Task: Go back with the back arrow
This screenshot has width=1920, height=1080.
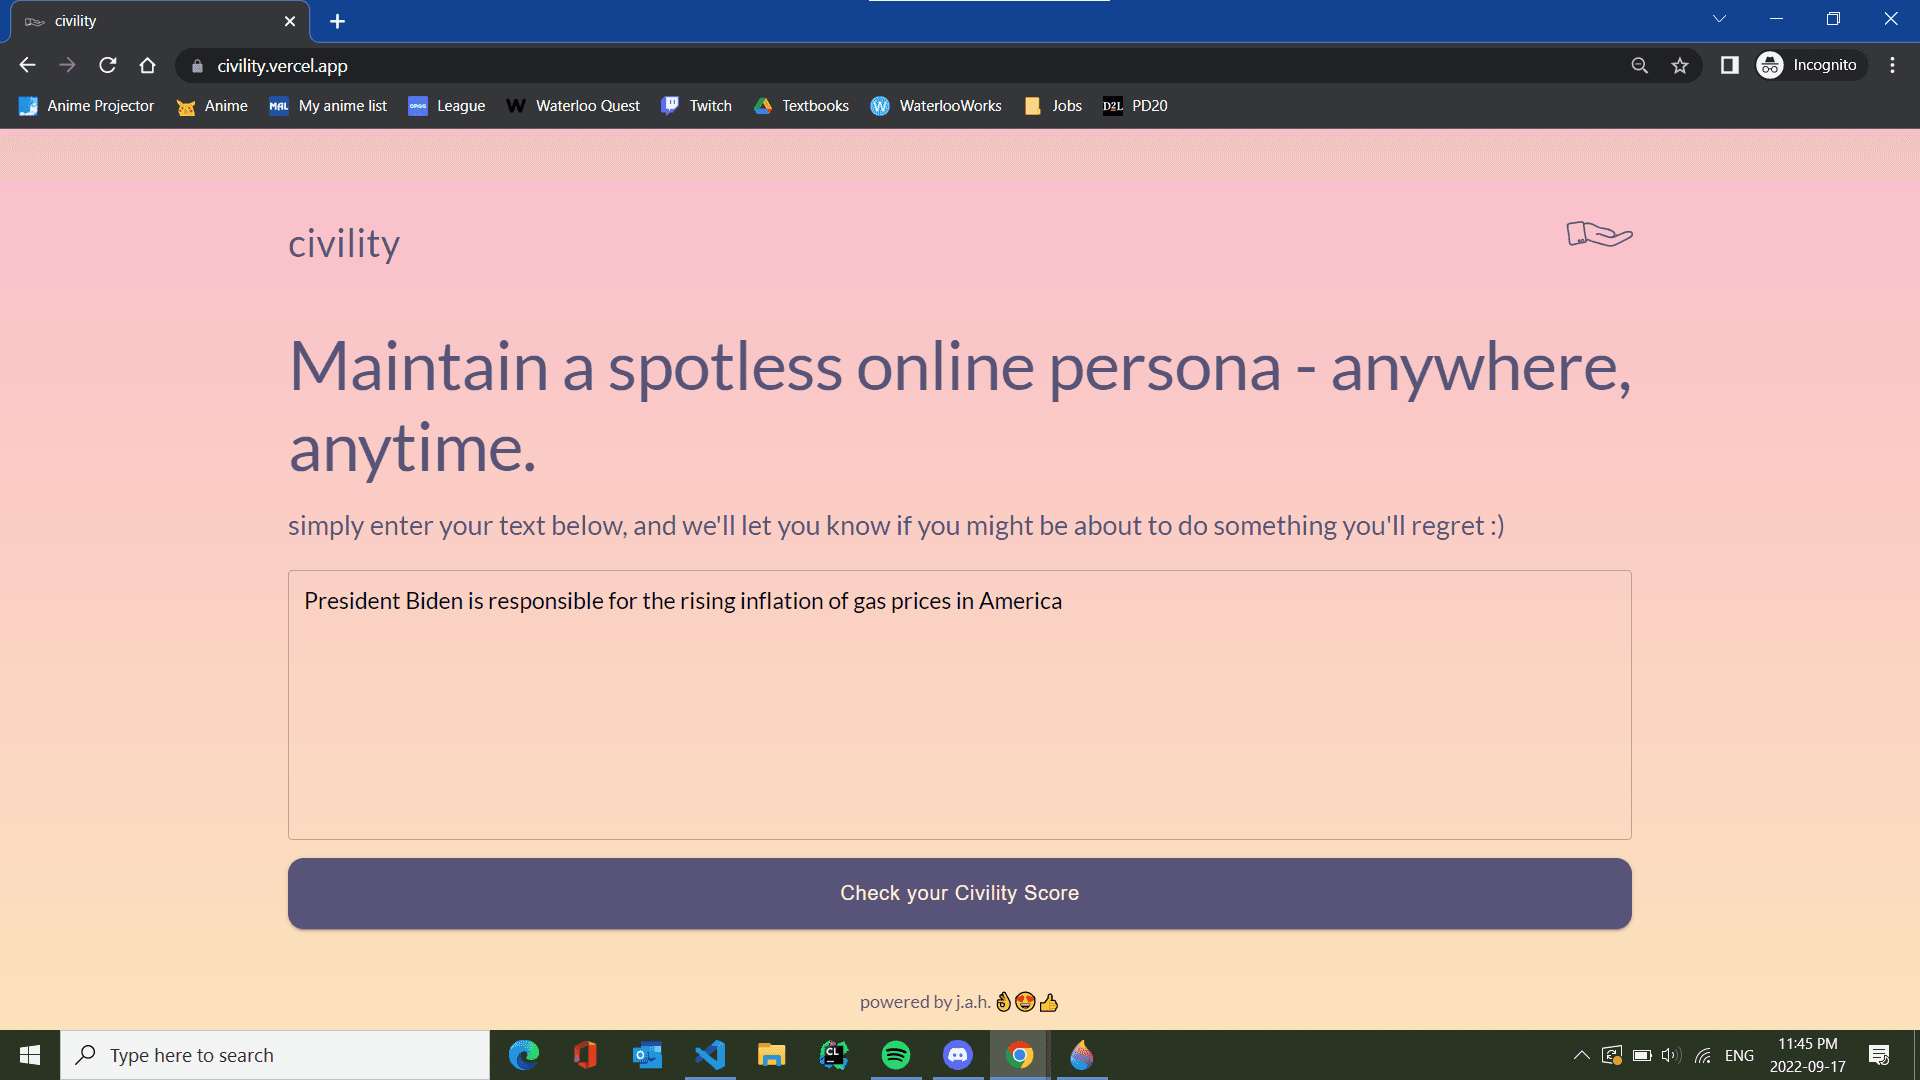Action: [27, 65]
